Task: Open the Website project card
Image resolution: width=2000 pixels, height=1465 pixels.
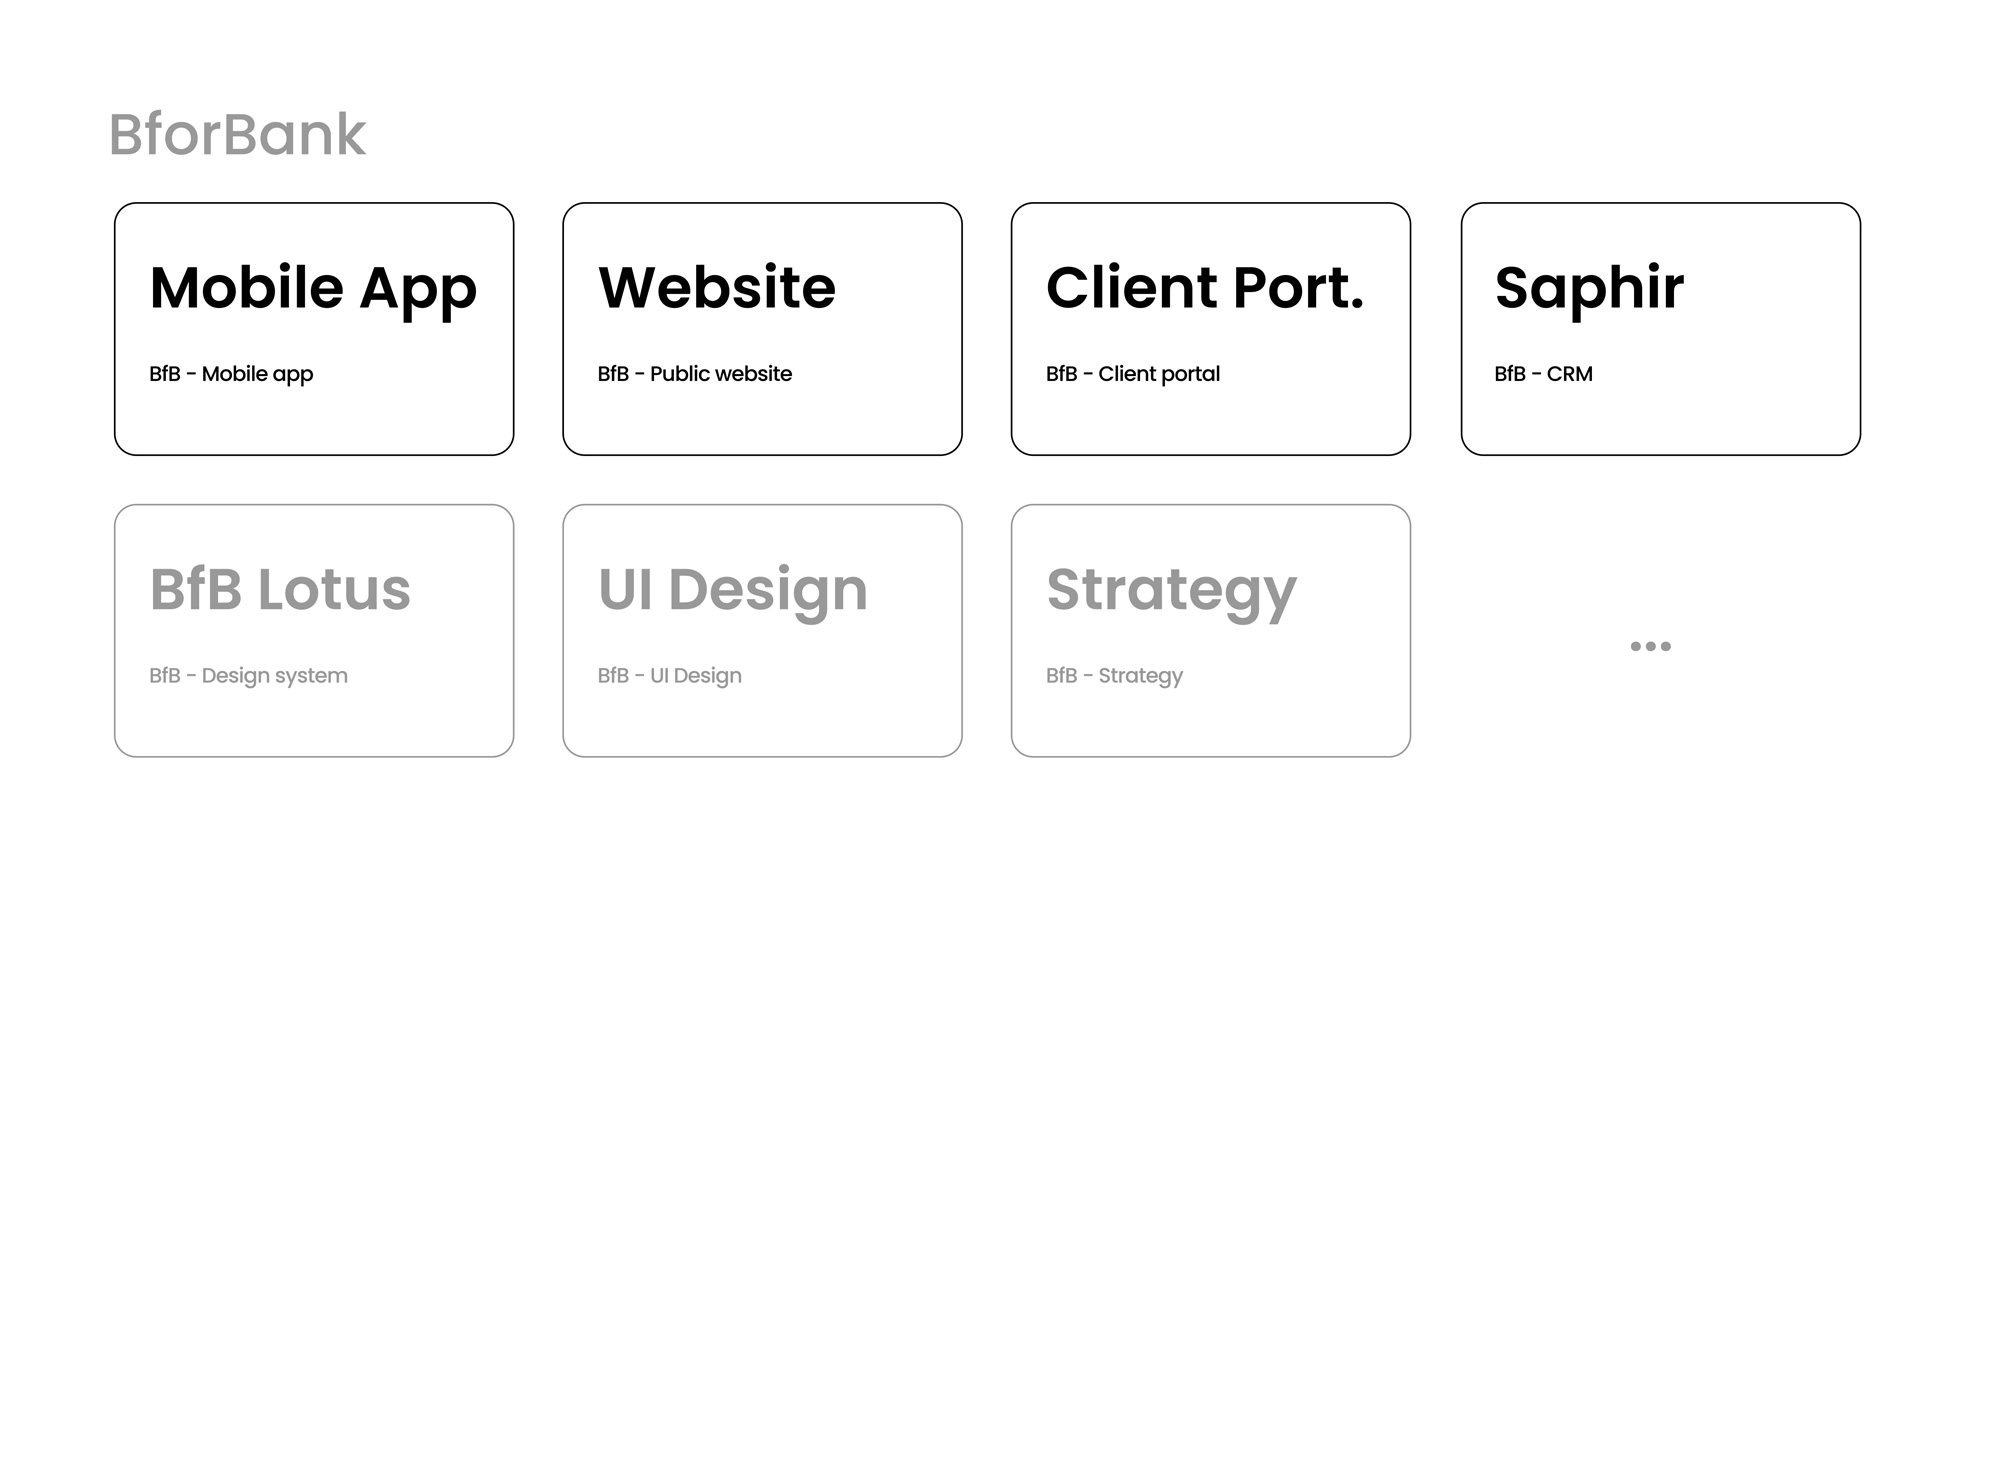Action: [762, 329]
